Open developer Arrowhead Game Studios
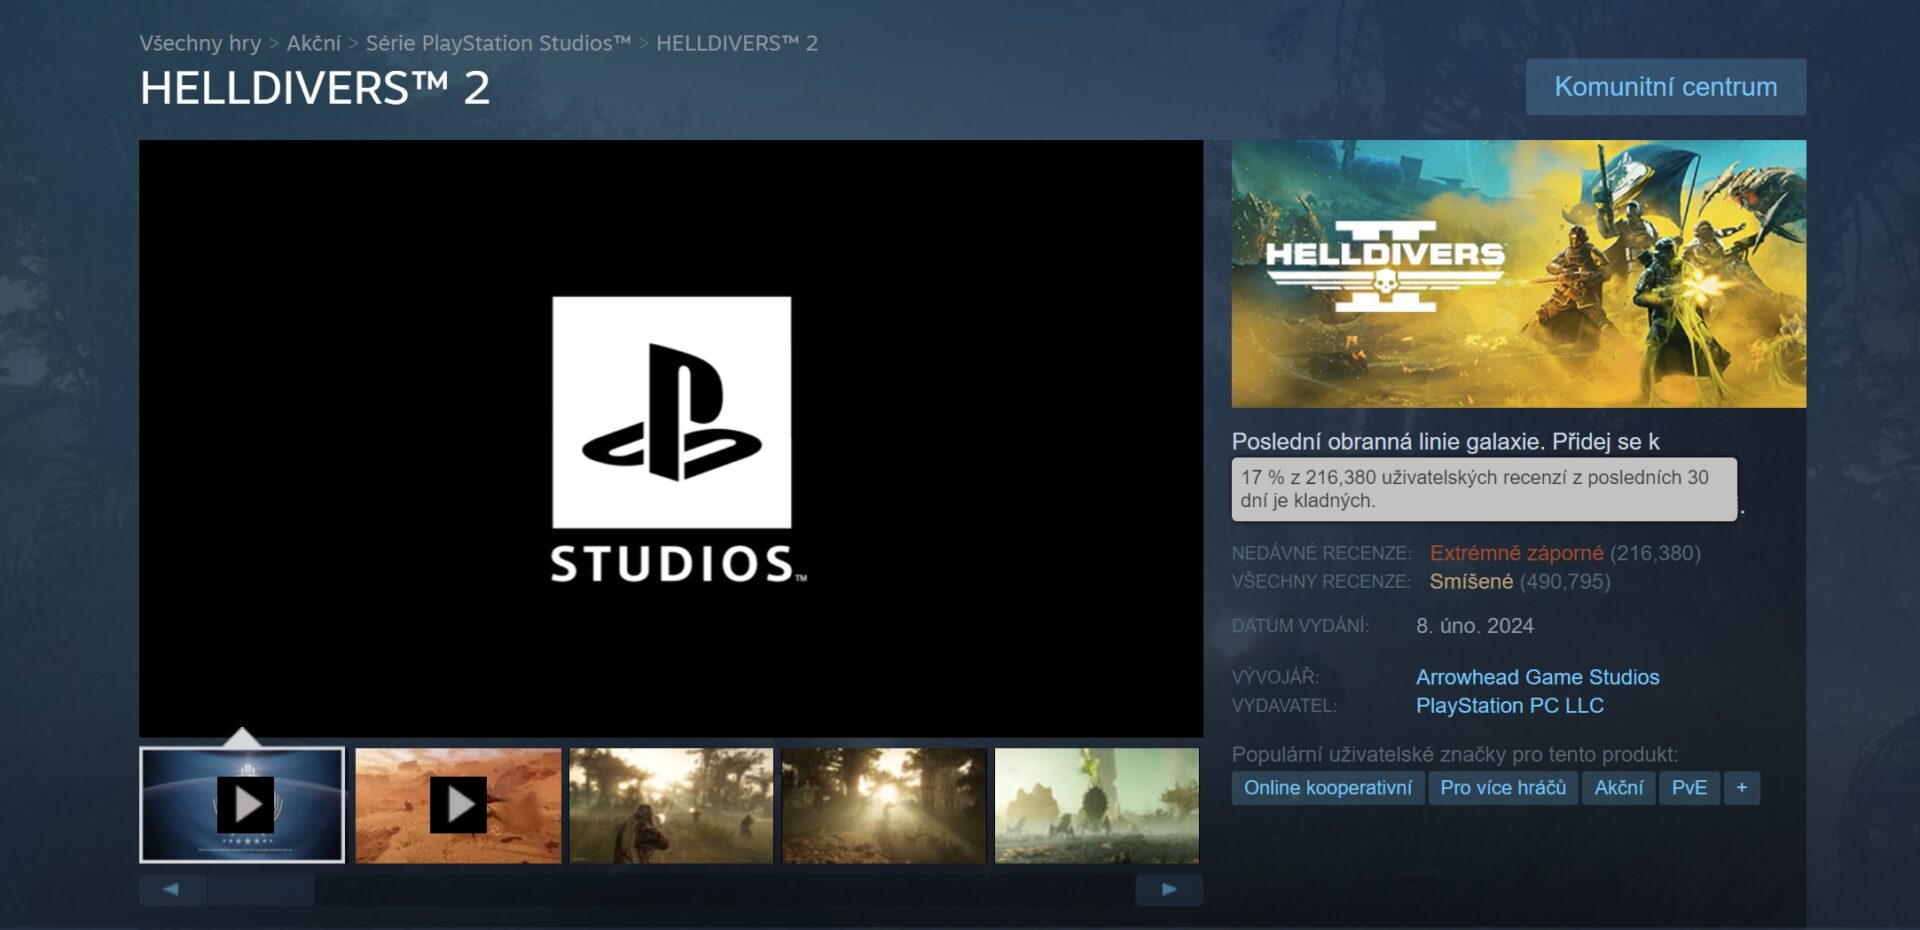The image size is (1920, 930). pyautogui.click(x=1537, y=677)
